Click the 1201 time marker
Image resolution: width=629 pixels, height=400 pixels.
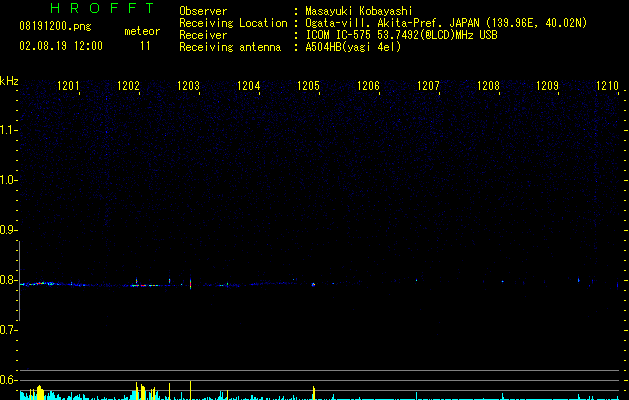[x=68, y=85]
